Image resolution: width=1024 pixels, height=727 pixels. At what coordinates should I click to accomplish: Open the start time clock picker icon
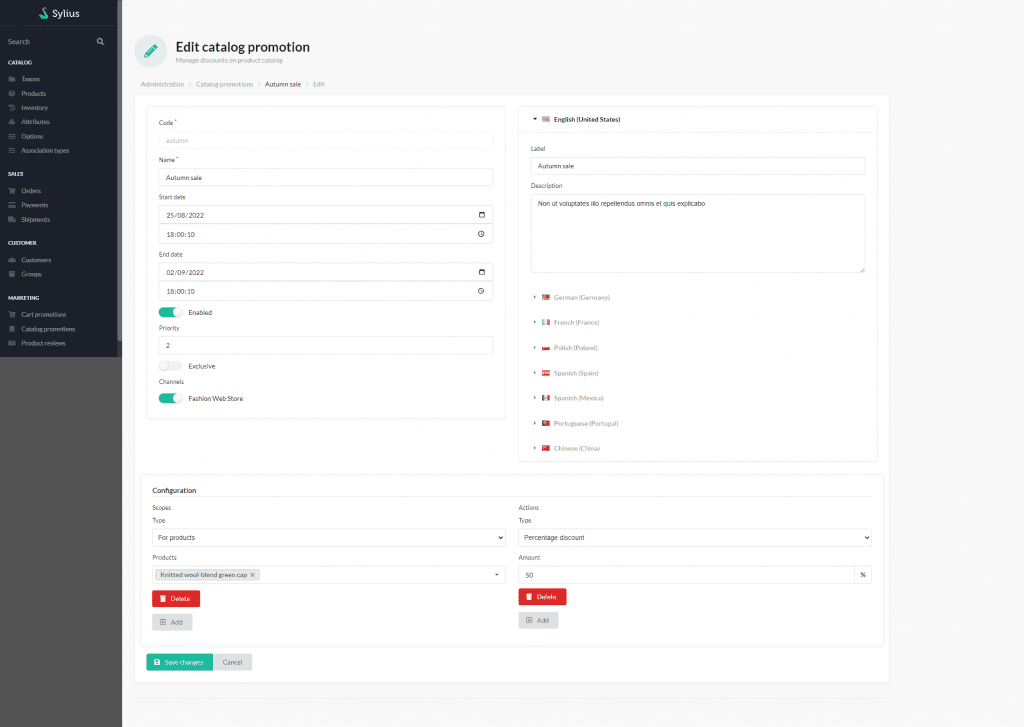pos(481,234)
